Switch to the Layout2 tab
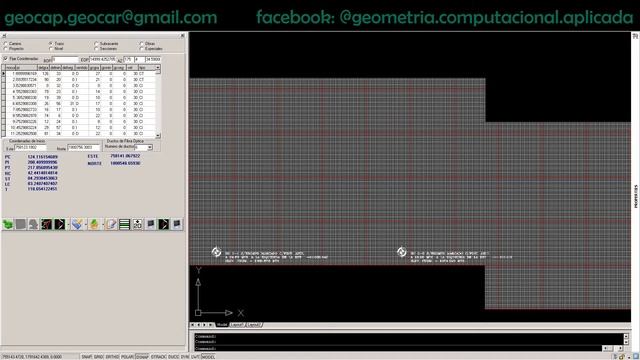Screen dimensions: 640x360 tap(254, 325)
